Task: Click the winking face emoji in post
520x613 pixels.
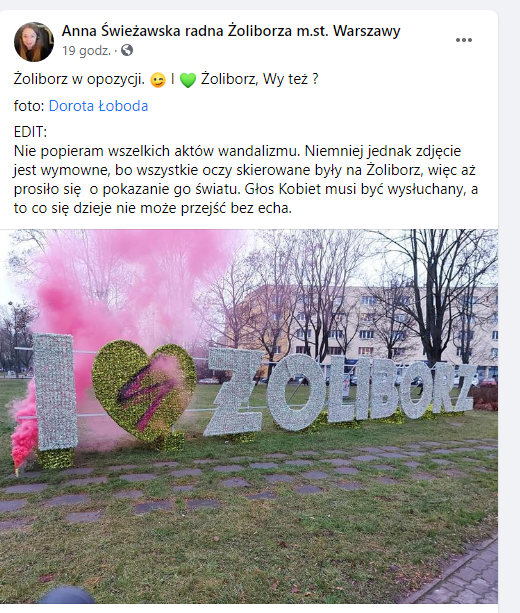Action: coord(158,80)
